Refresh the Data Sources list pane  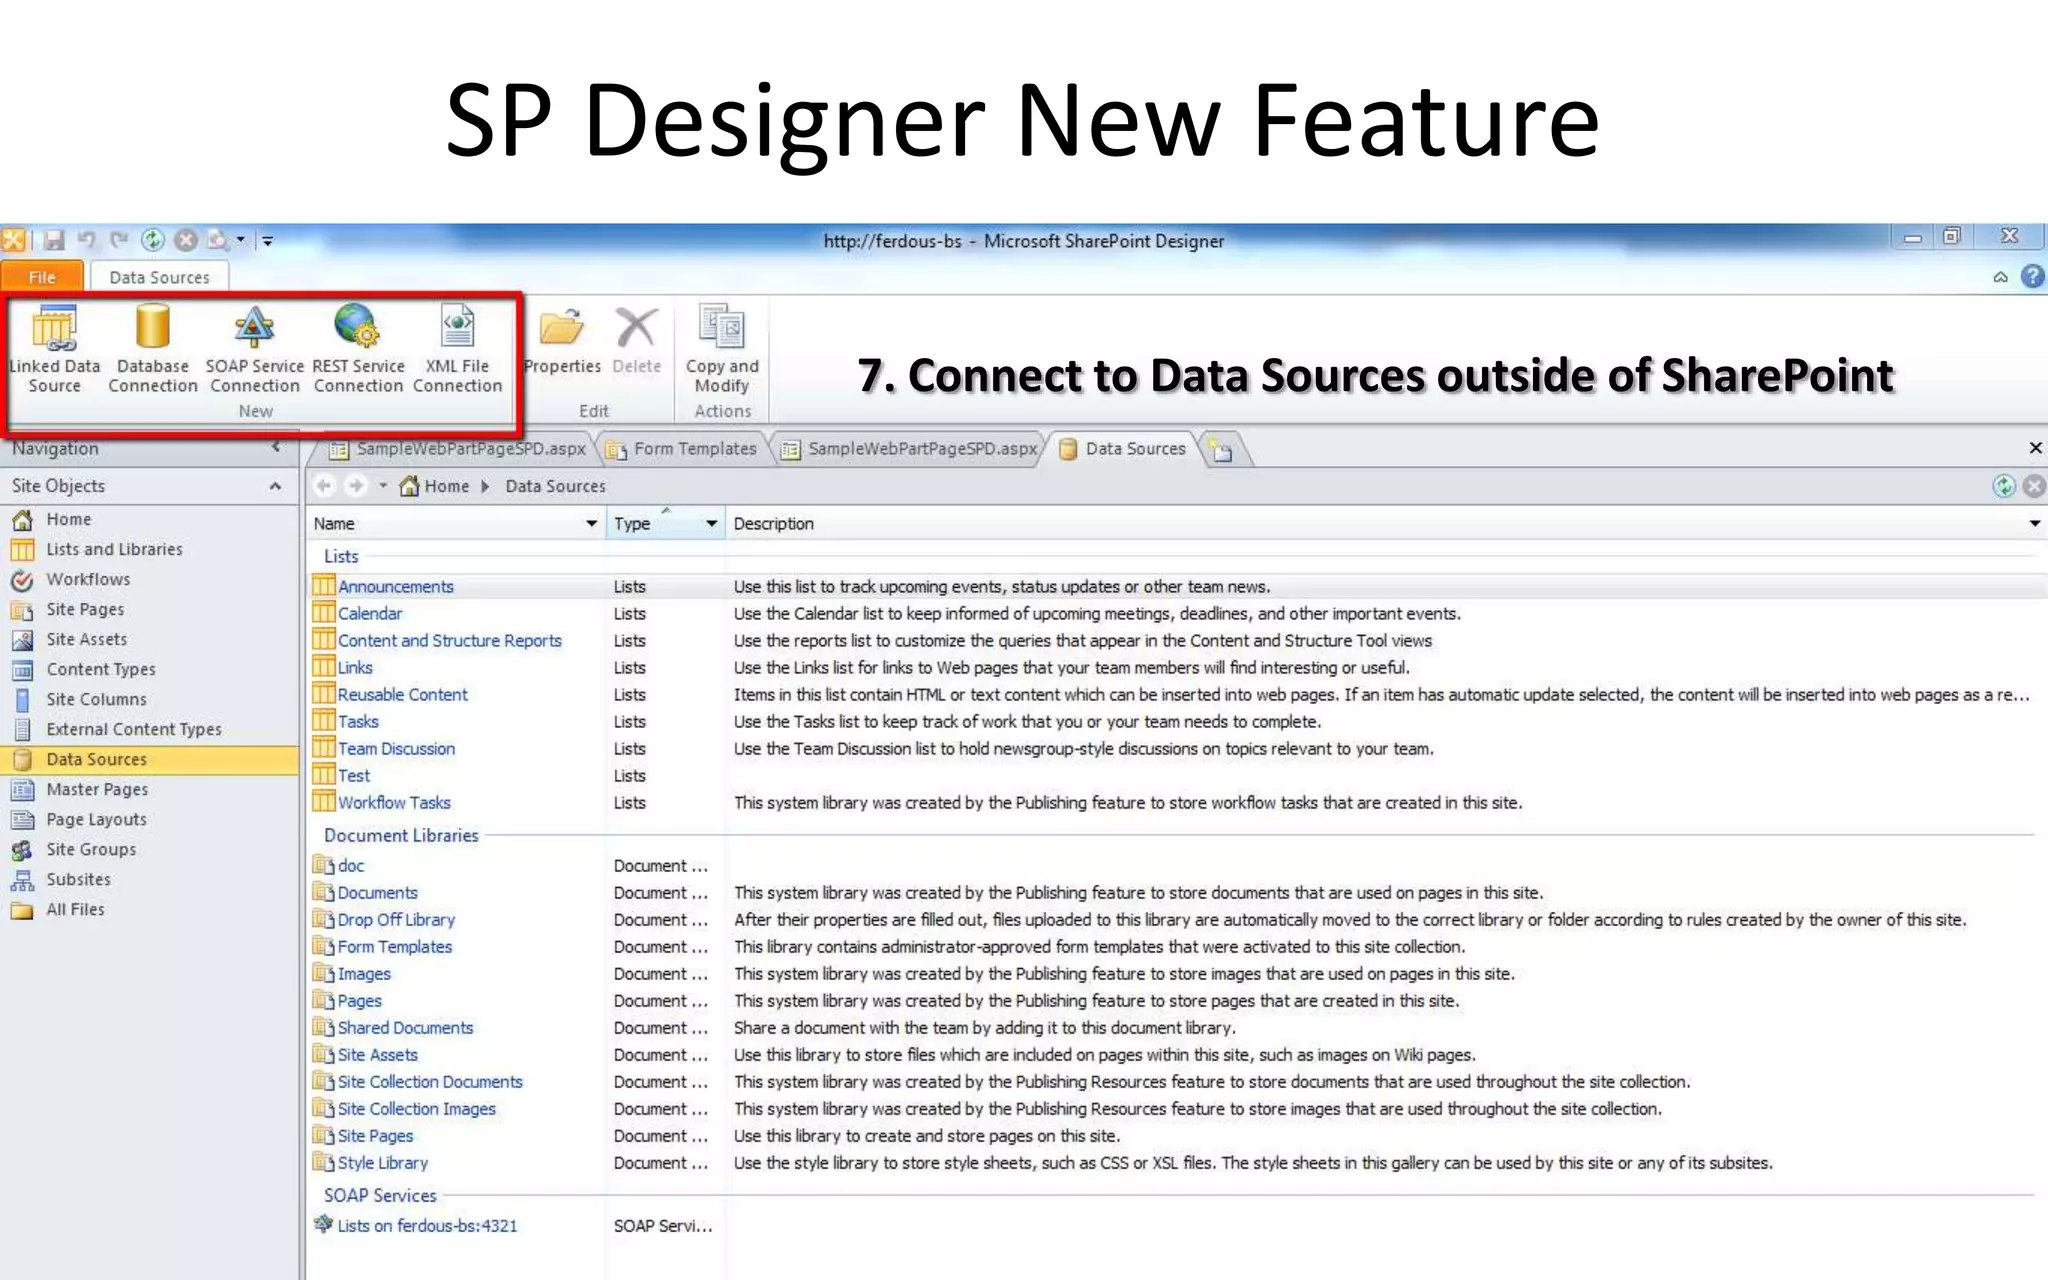(x=2003, y=486)
